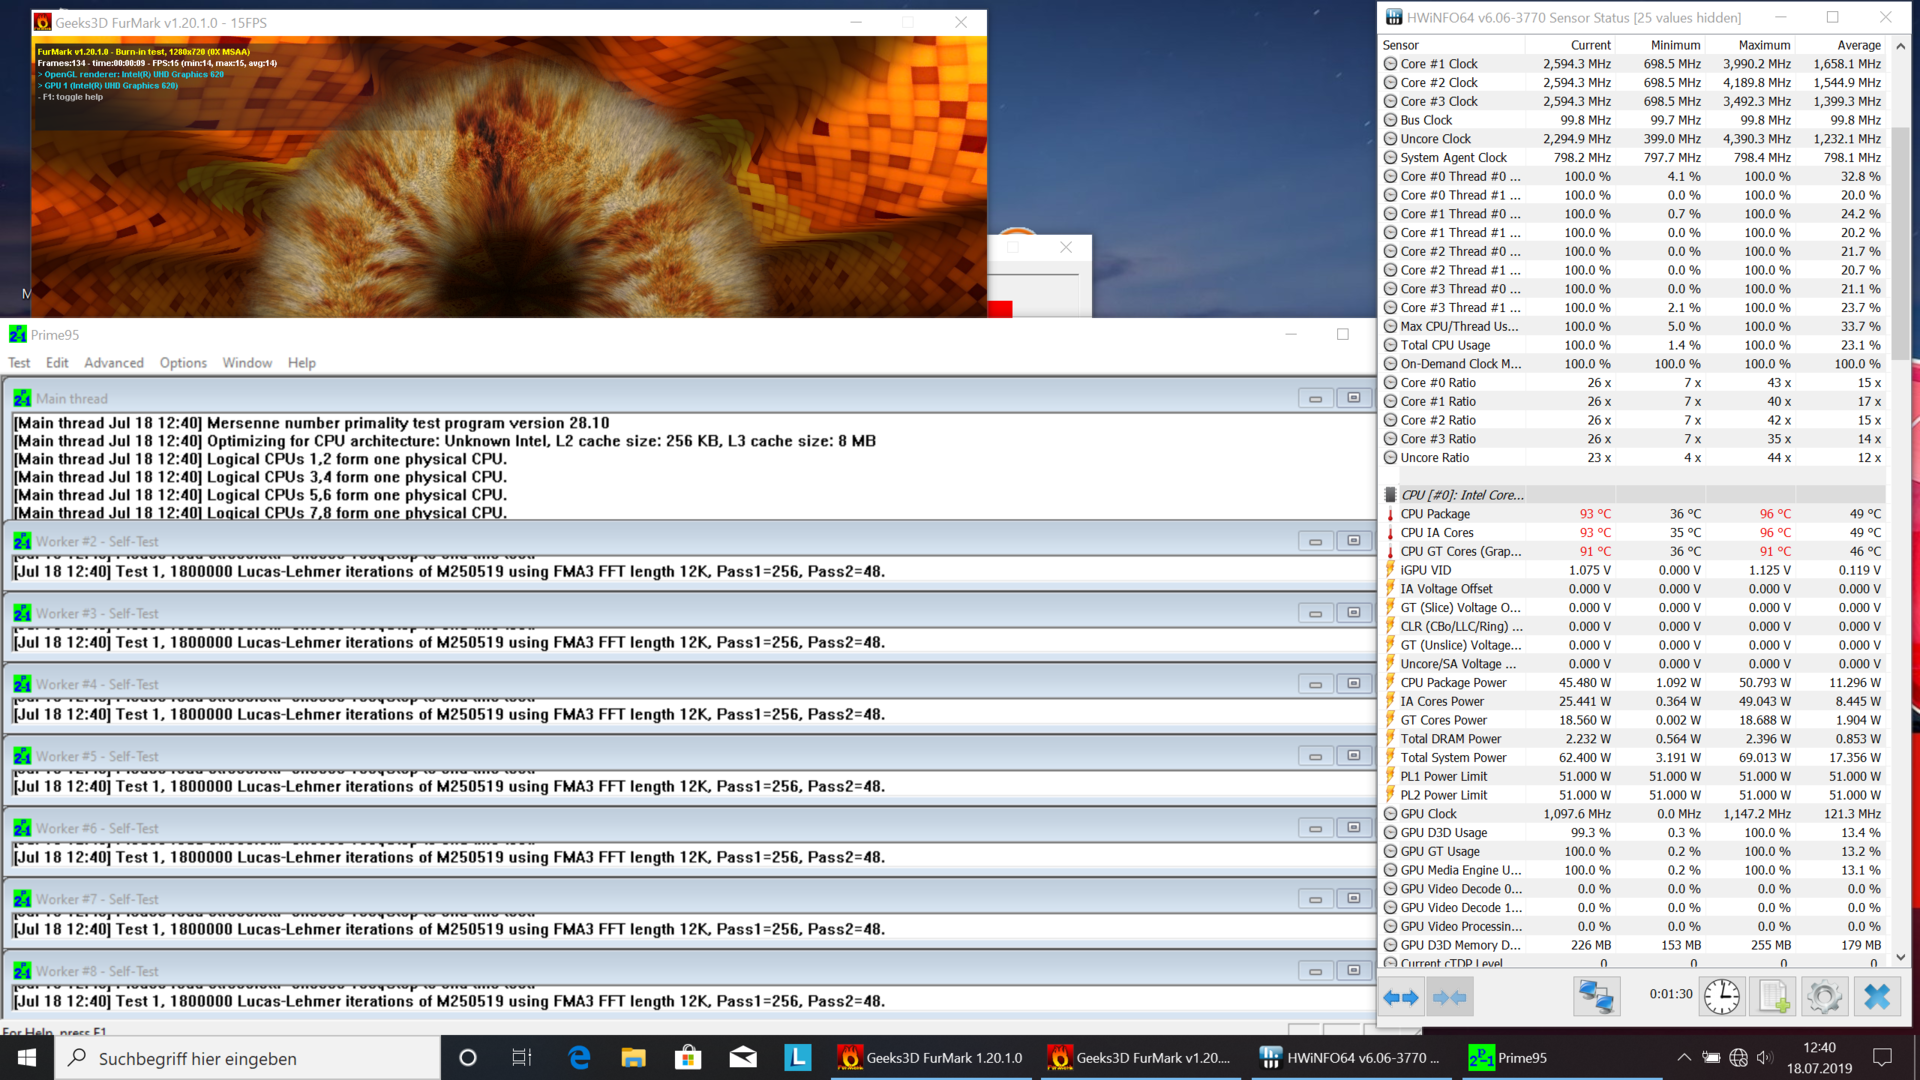Open HWiNFO sensor settings gear

click(1824, 997)
